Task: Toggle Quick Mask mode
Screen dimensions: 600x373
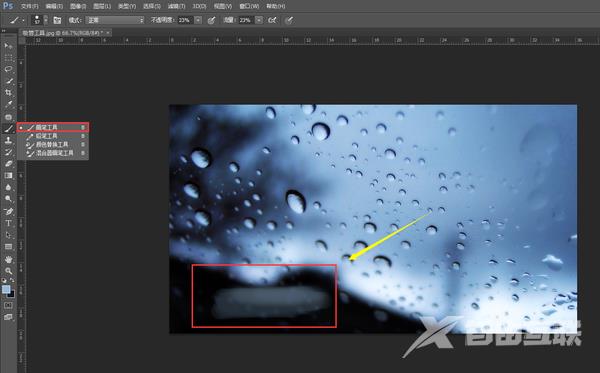Action: coord(8,305)
